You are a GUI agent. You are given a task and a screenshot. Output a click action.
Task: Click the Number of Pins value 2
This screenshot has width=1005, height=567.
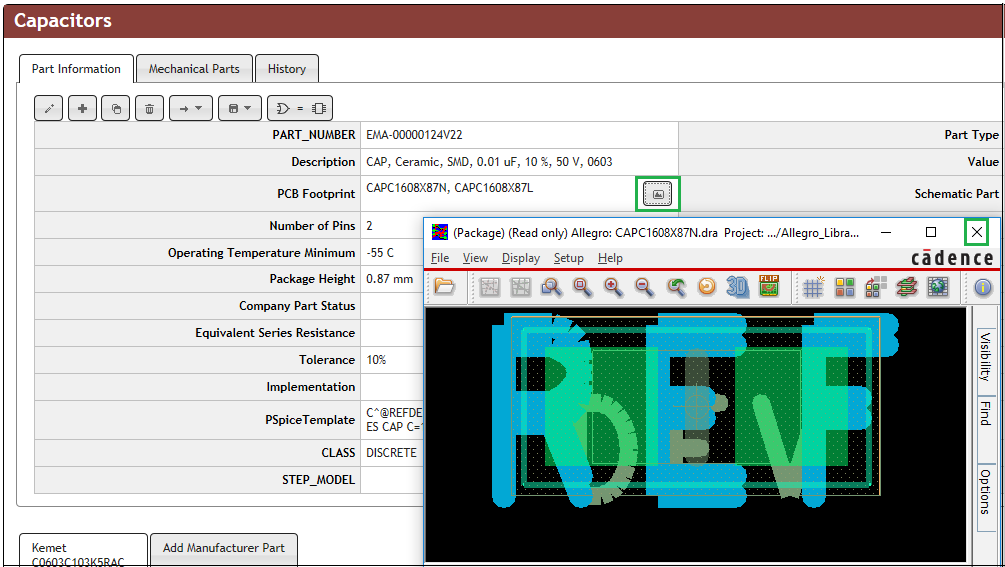click(369, 226)
